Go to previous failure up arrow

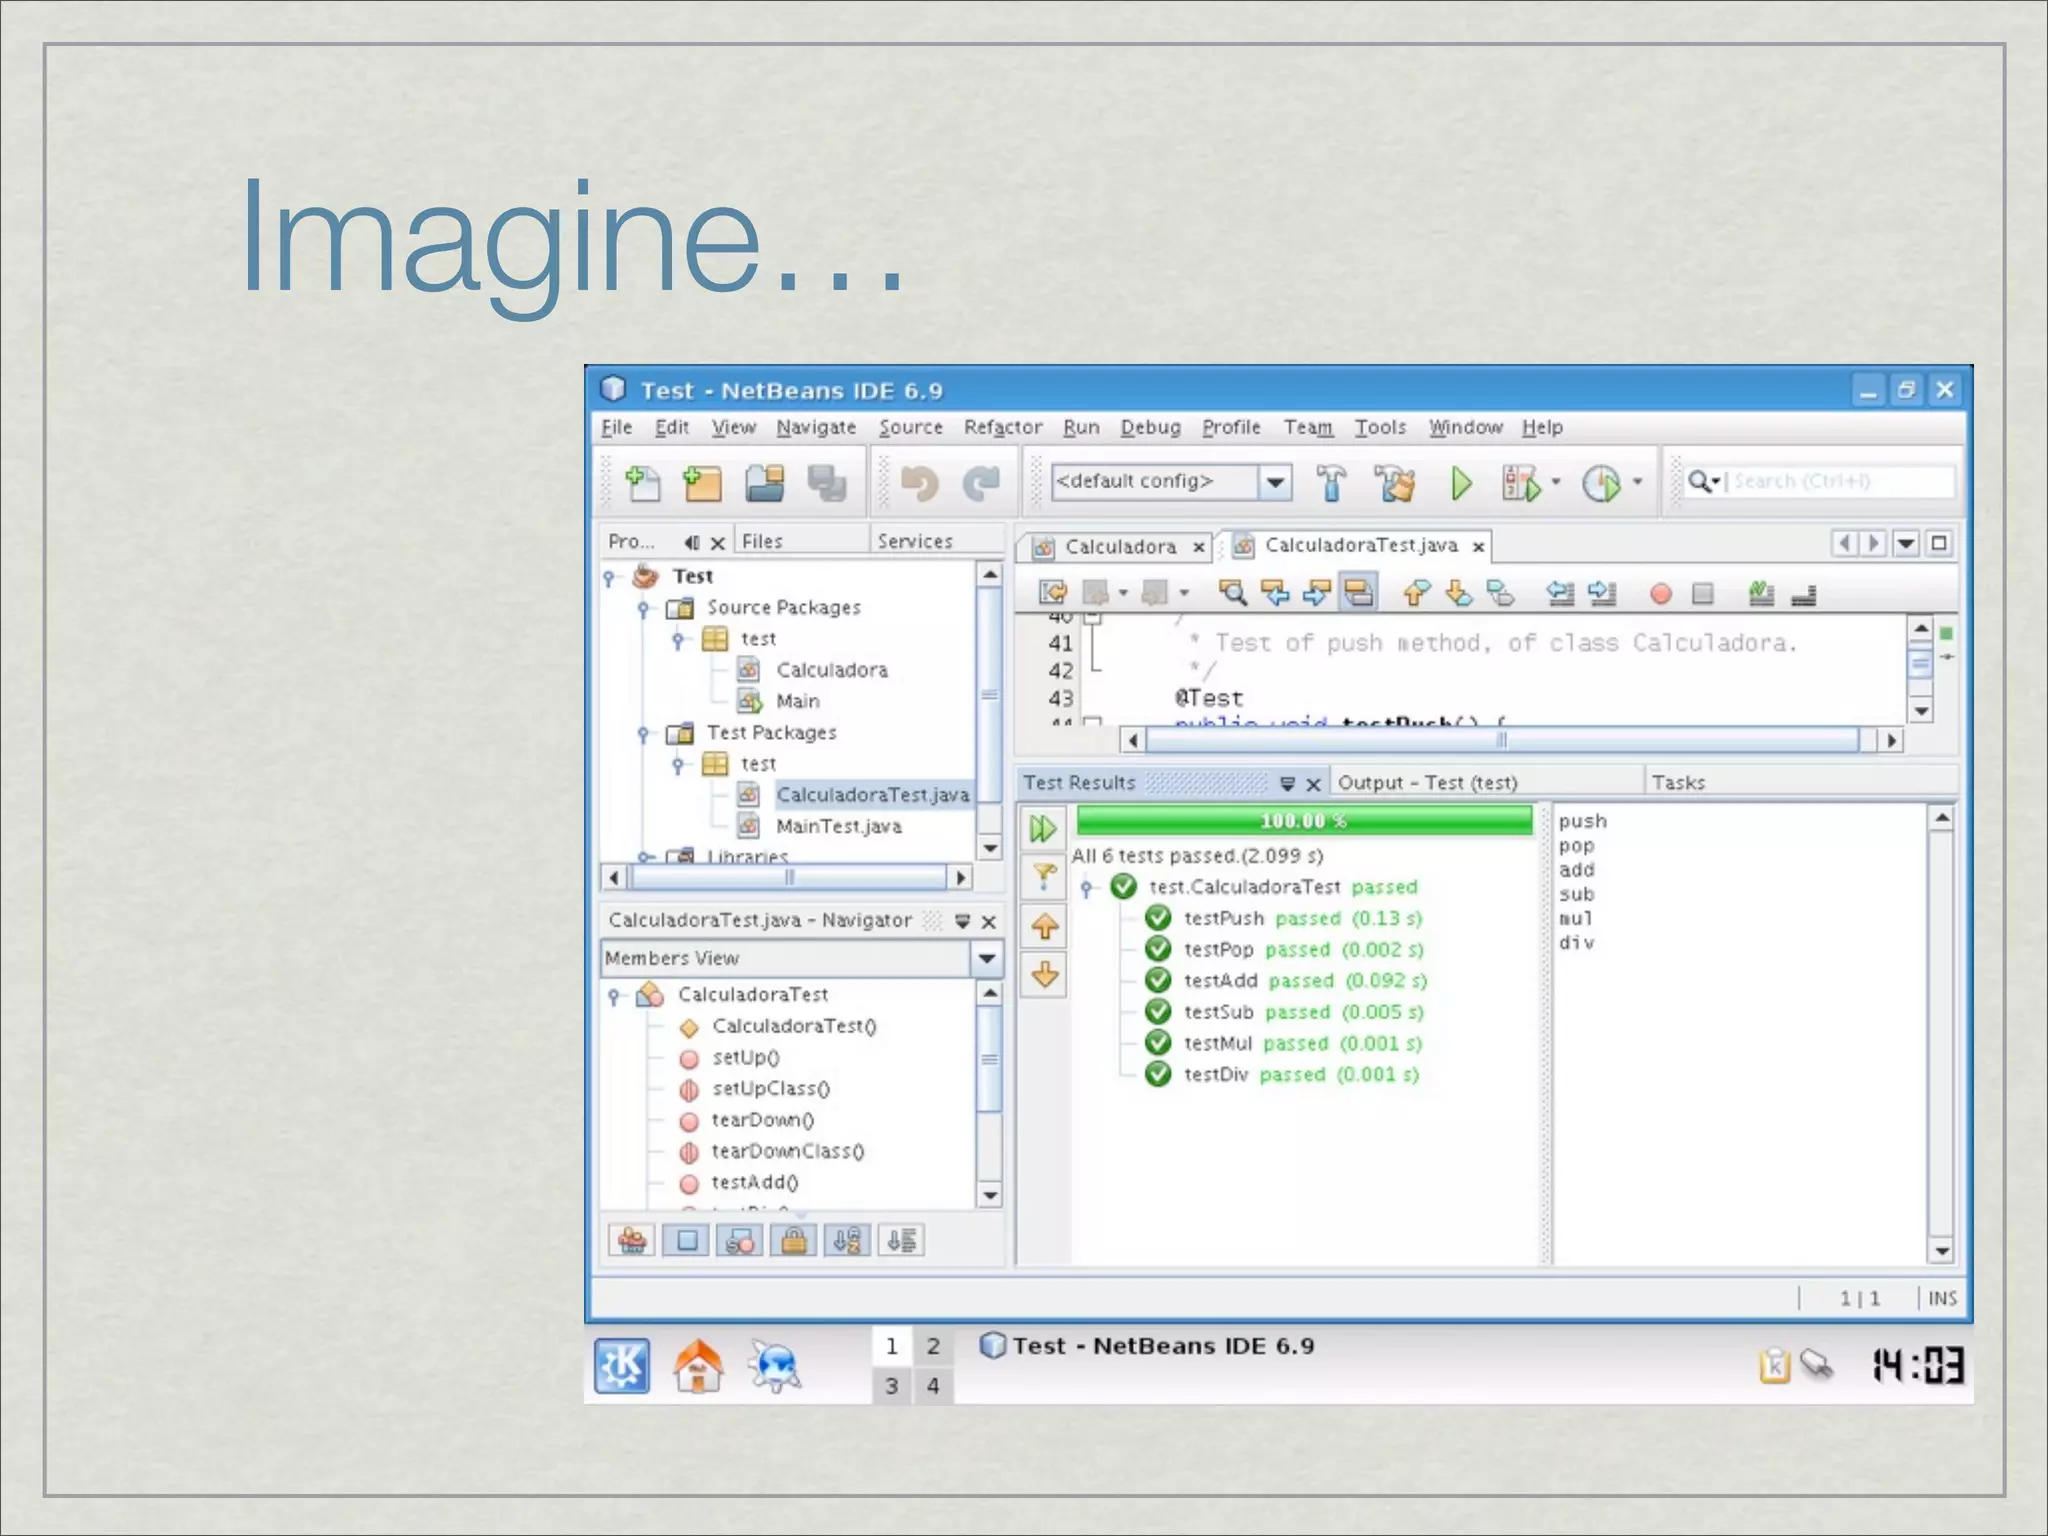pos(1045,927)
